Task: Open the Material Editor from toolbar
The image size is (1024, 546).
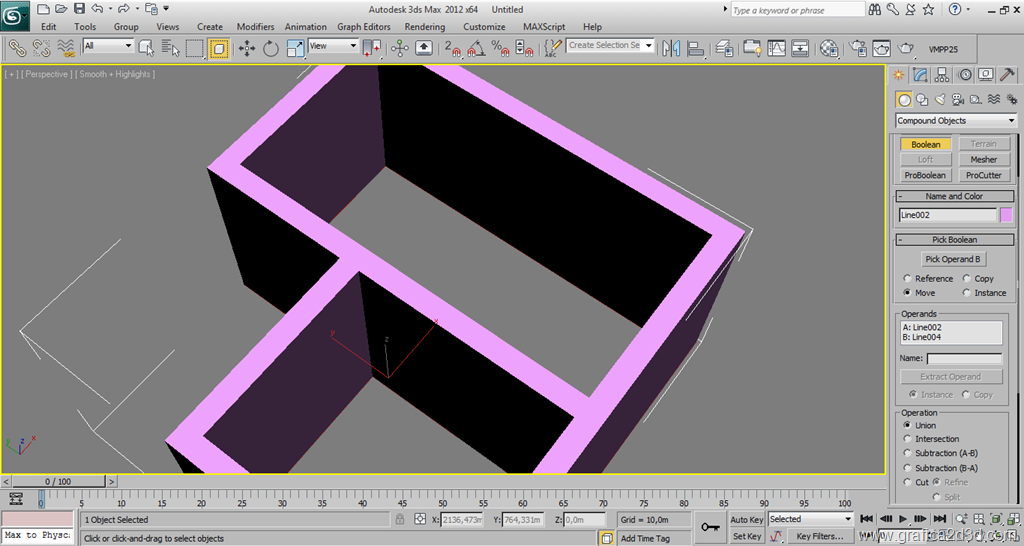Action: (x=829, y=48)
